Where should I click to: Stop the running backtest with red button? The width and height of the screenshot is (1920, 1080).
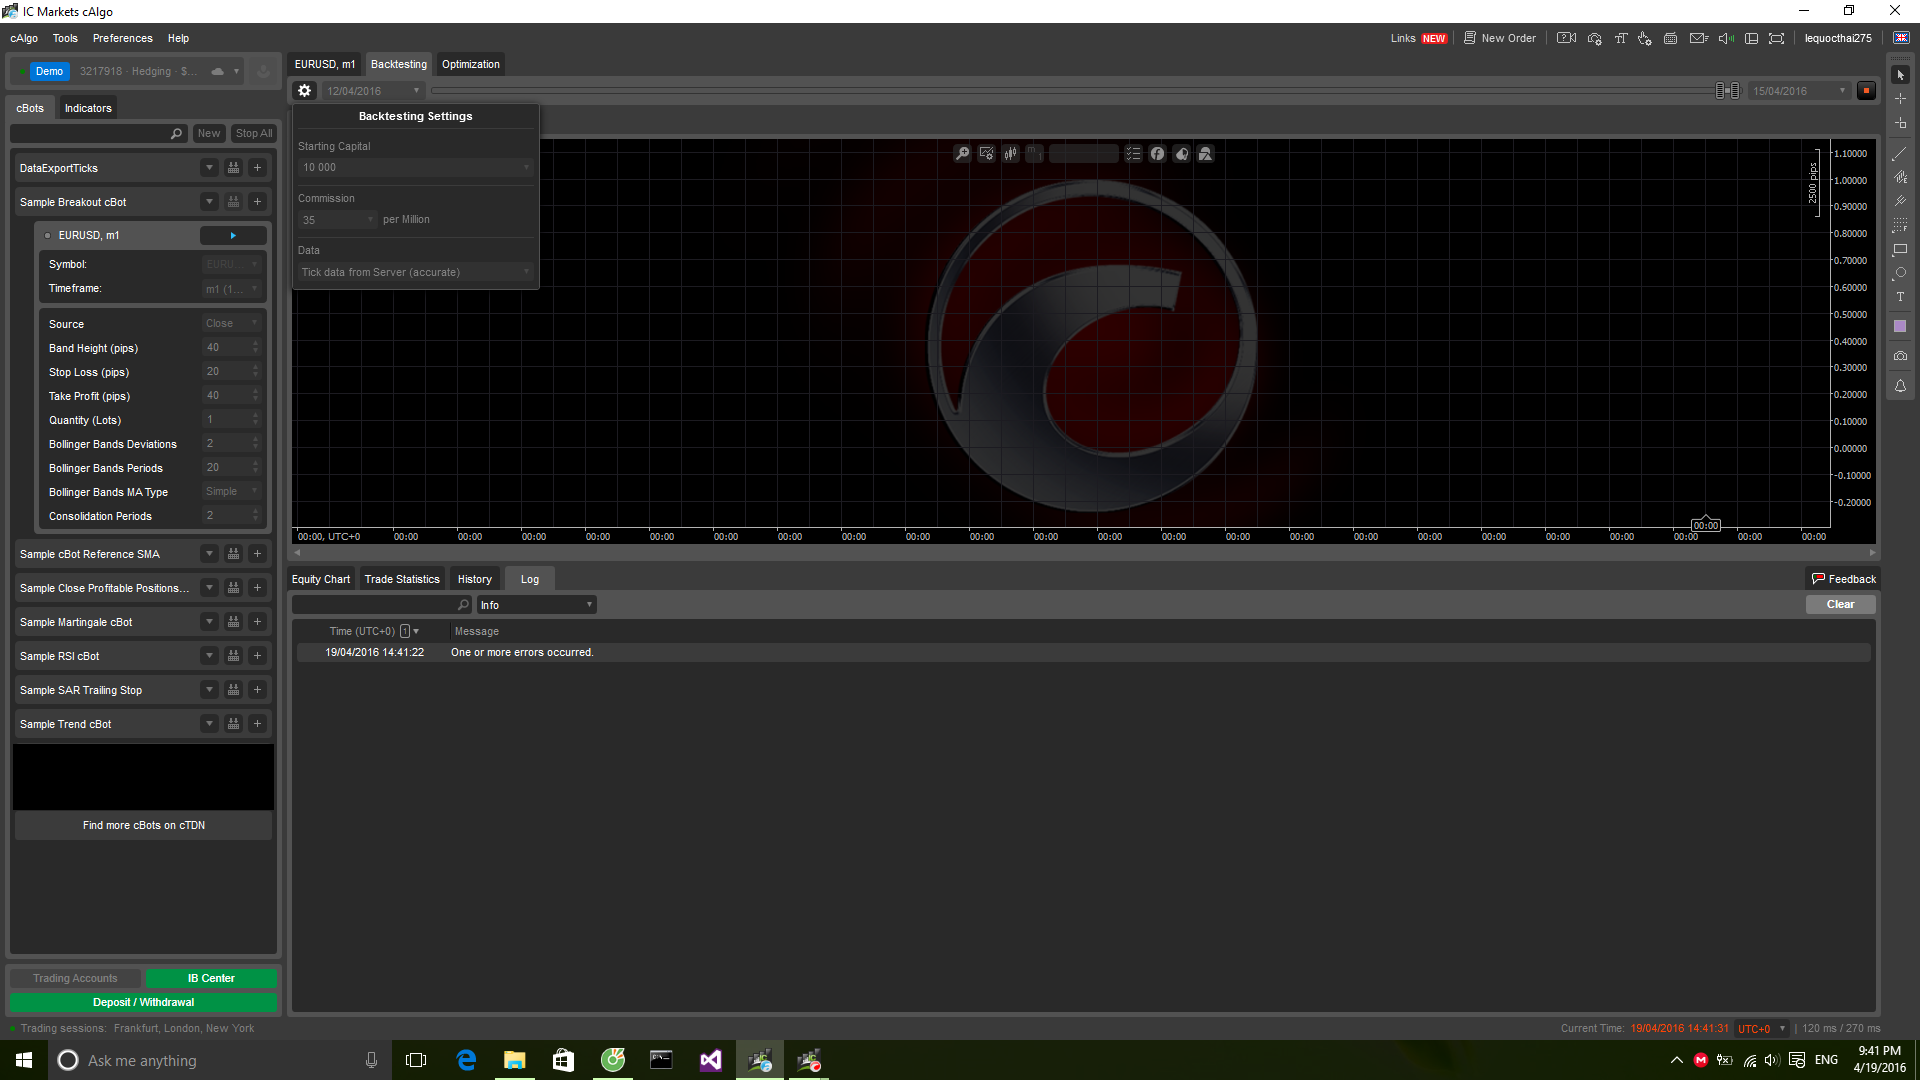(x=1866, y=91)
